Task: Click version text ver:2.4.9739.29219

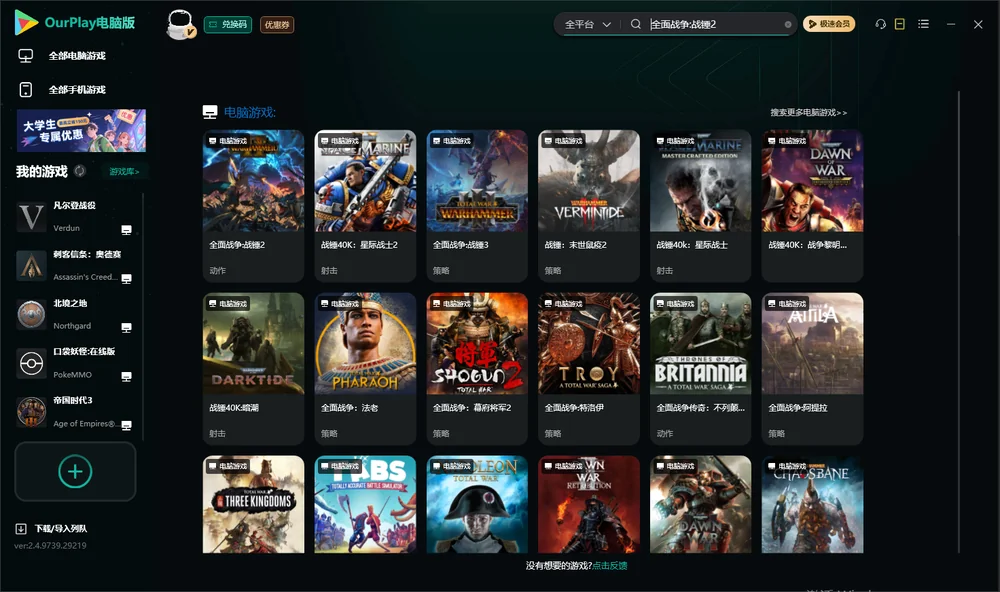Action: (x=50, y=545)
